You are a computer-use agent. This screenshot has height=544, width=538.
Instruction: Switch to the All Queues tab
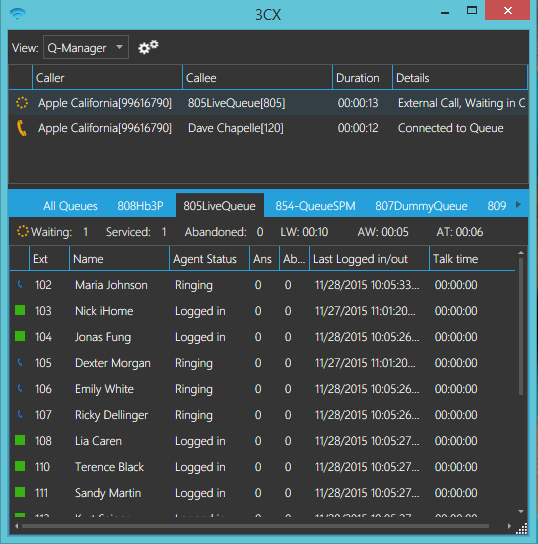70,206
